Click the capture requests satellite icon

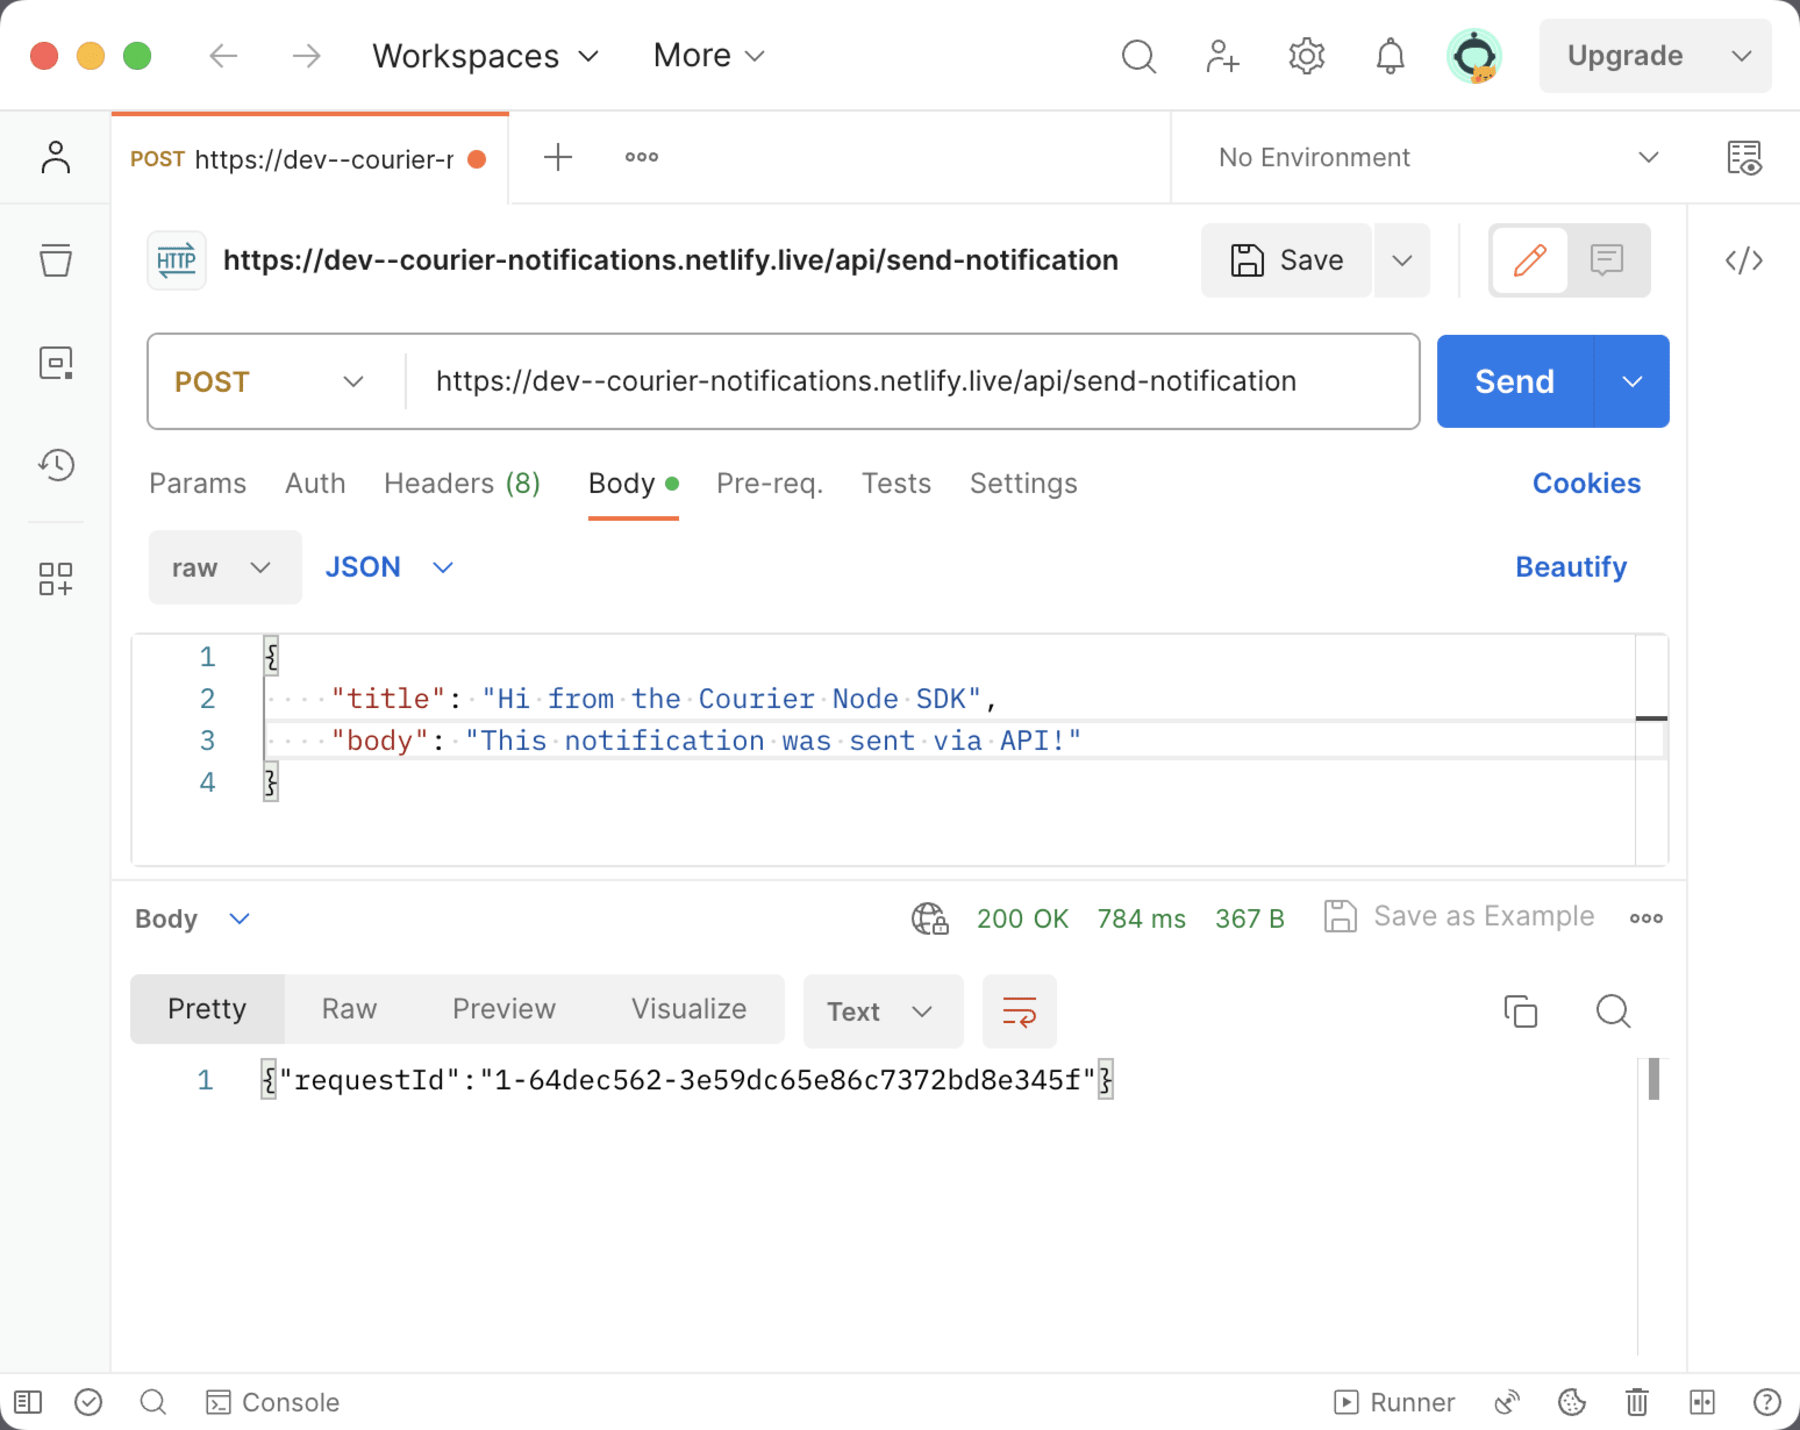[1507, 1402]
